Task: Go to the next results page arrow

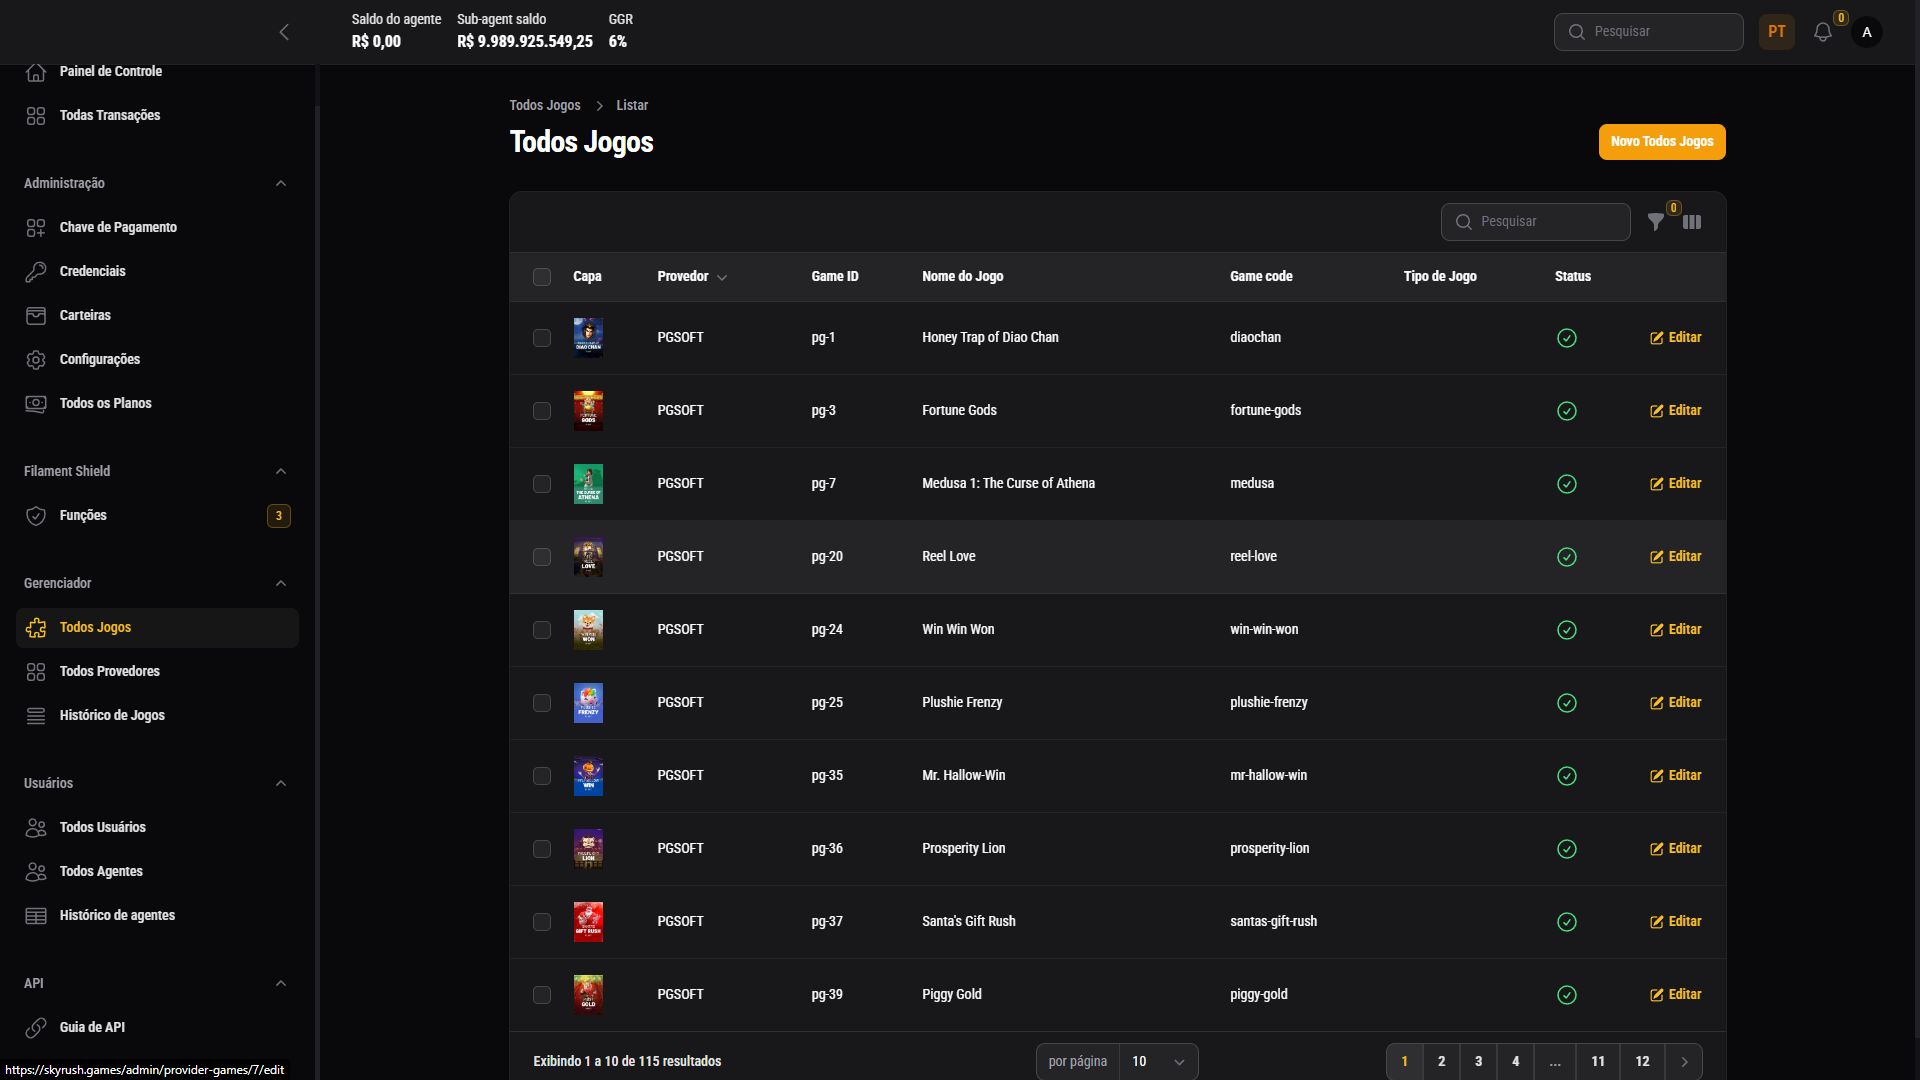Action: [x=1684, y=1062]
